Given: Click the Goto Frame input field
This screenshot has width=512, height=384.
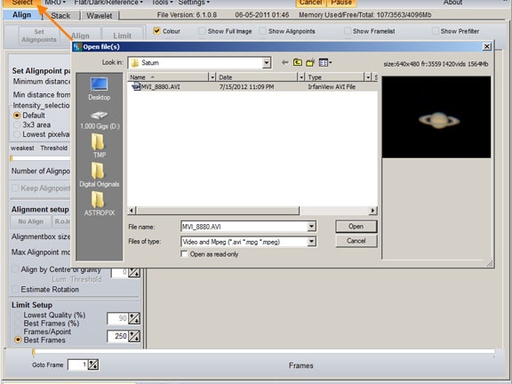Looking at the screenshot, I should coord(78,365).
